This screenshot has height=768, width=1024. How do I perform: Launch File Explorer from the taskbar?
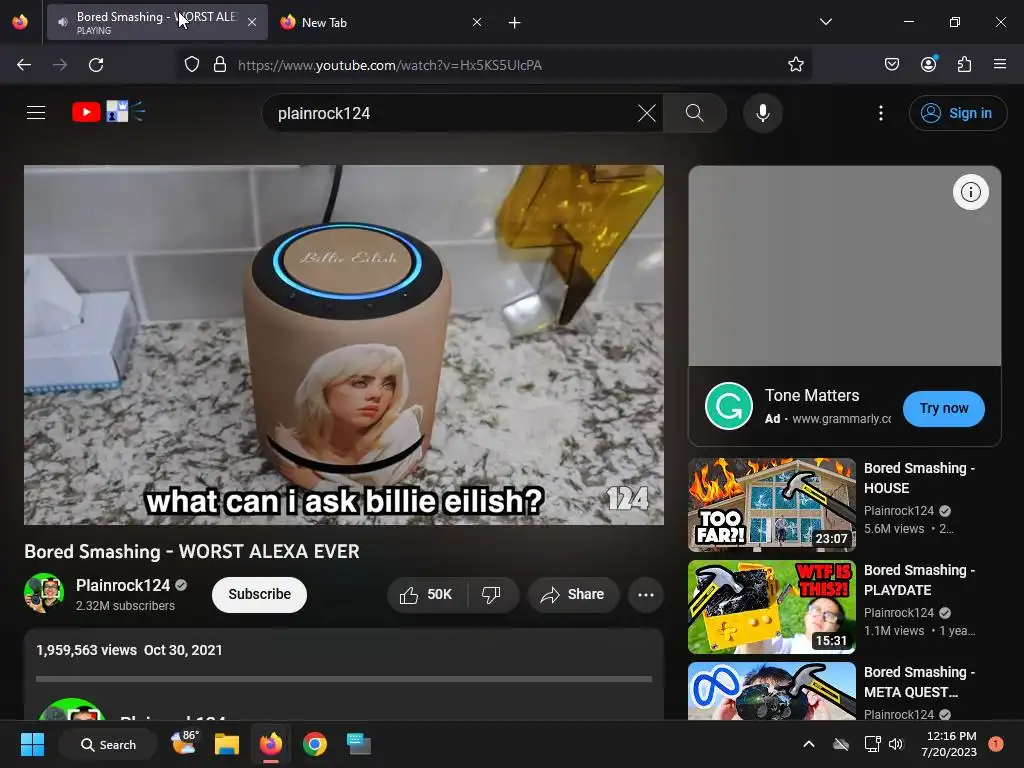click(x=227, y=744)
